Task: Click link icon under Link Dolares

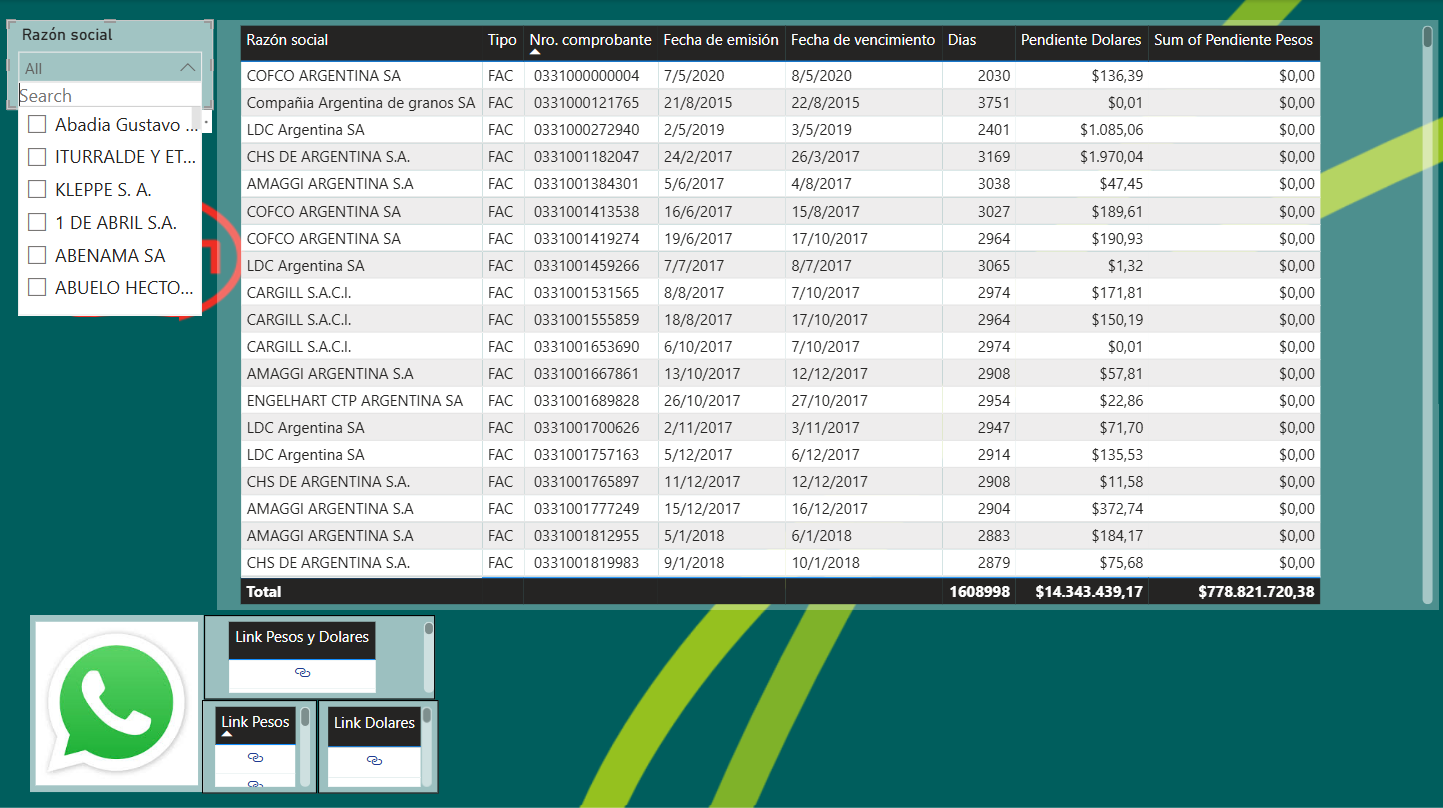Action: pos(374,761)
